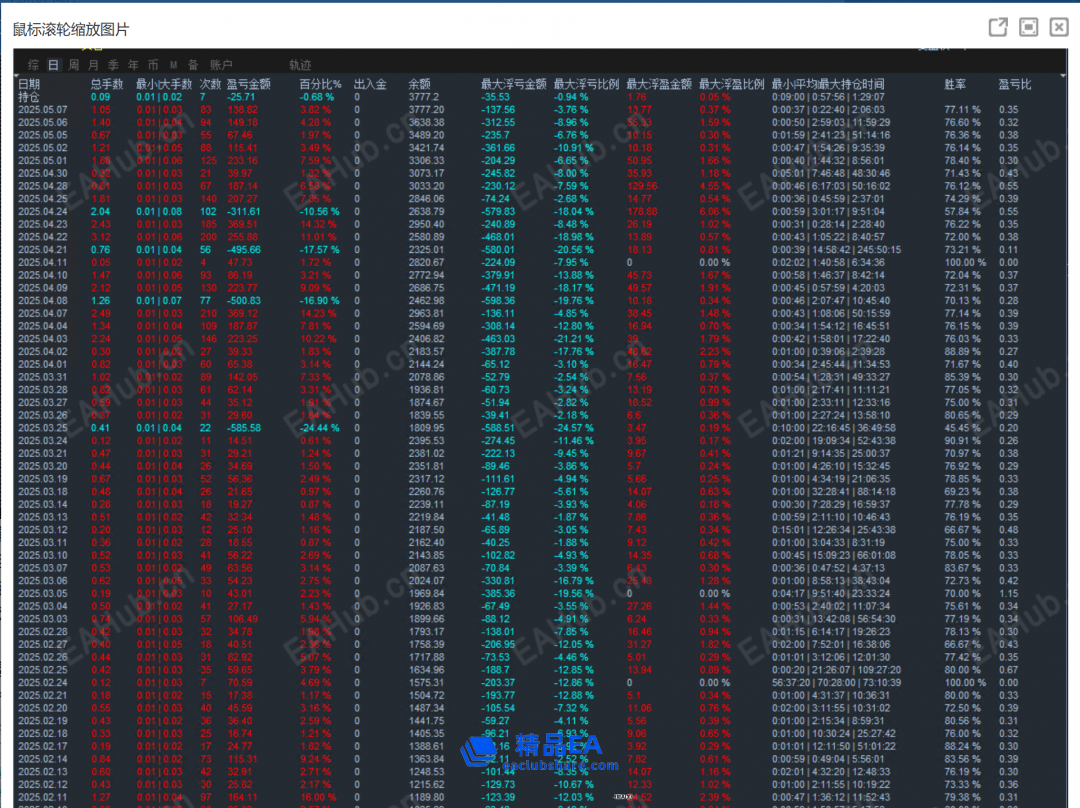The height and width of the screenshot is (808, 1080).
Task: Switch to the 周 weekly tab
Action: pos(73,65)
